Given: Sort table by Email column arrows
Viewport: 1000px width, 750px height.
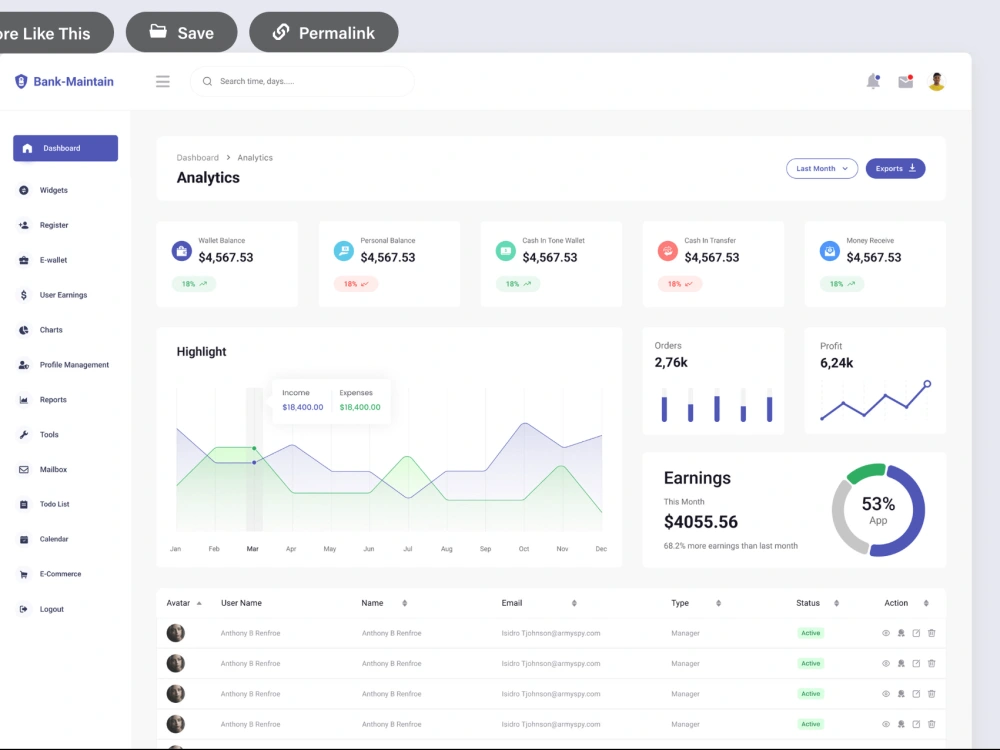Looking at the screenshot, I should (574, 603).
